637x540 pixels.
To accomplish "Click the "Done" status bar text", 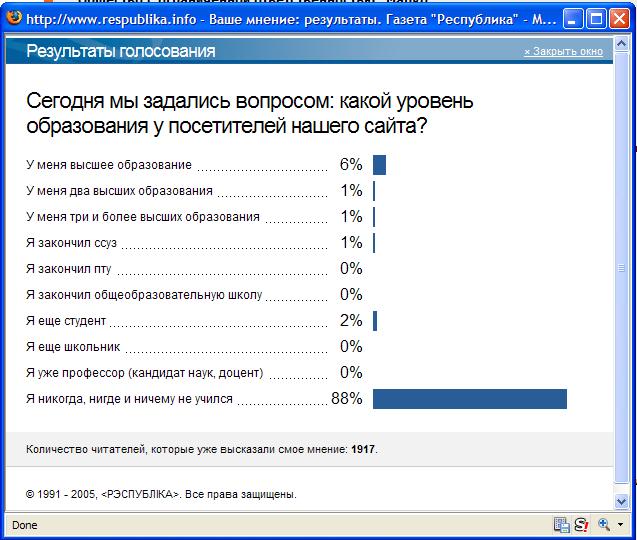I will coord(25,525).
